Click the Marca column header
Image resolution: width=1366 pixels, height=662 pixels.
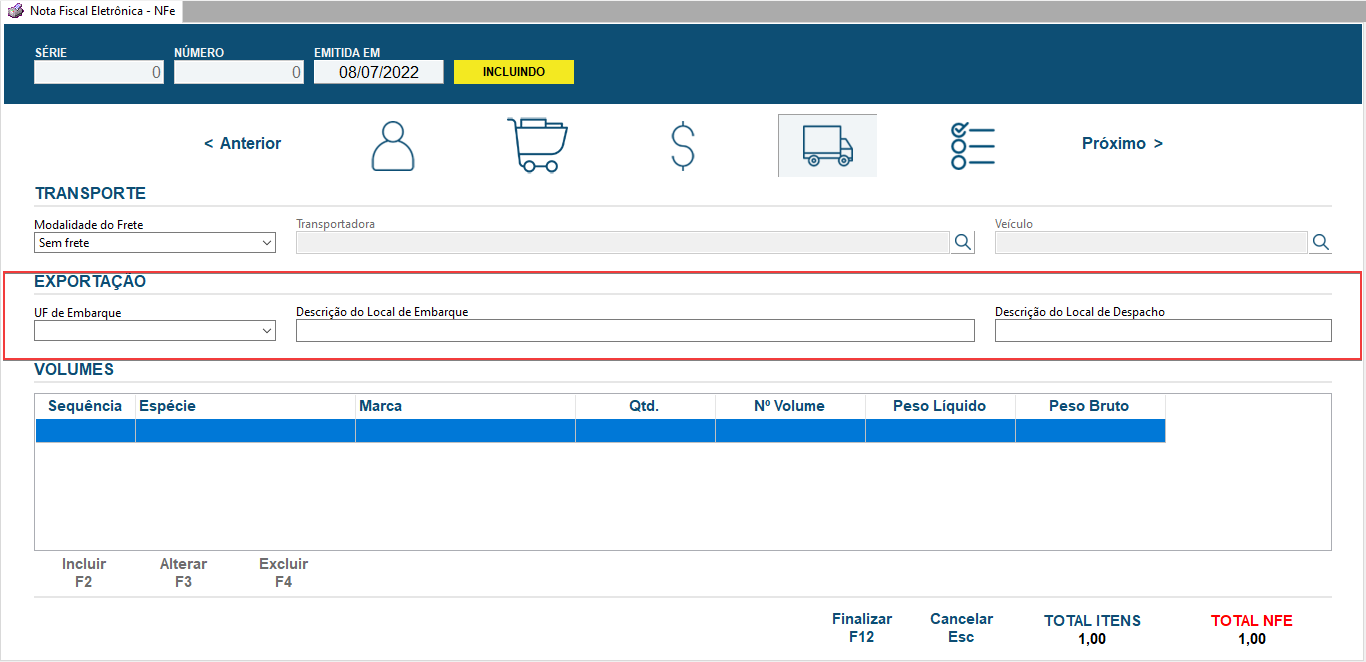click(465, 406)
